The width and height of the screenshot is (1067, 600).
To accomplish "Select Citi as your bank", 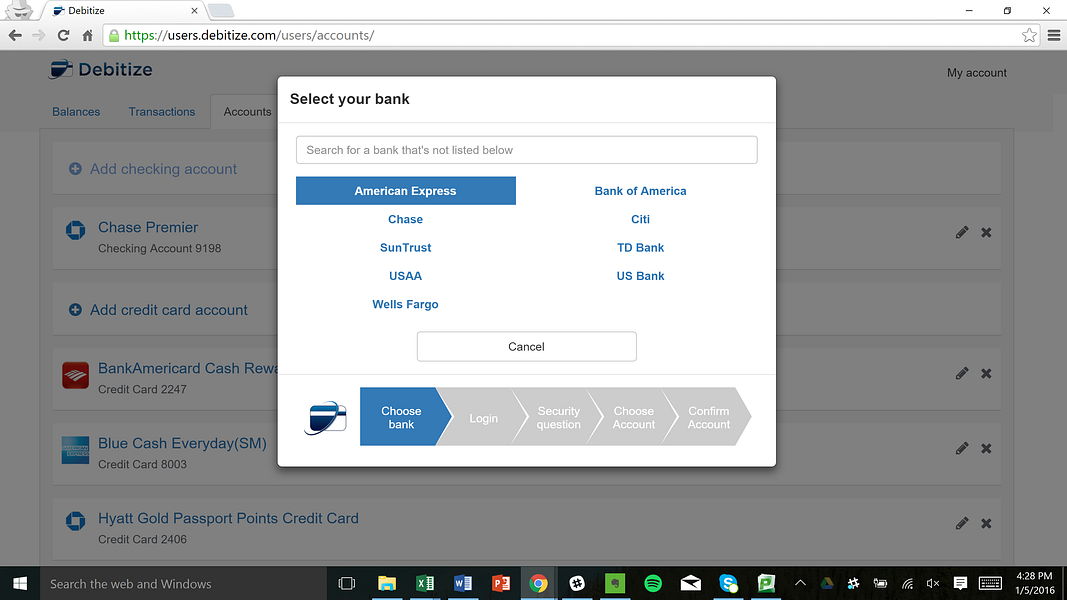I will 640,219.
